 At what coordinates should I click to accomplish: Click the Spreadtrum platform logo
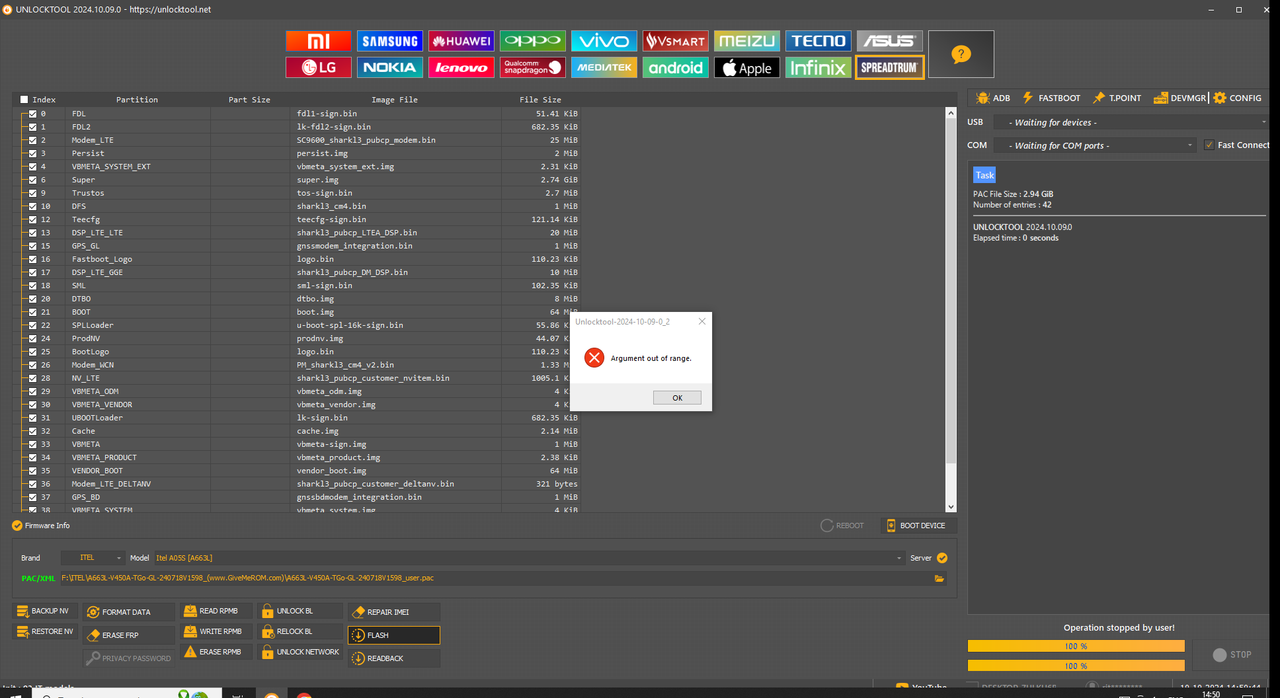tap(889, 68)
